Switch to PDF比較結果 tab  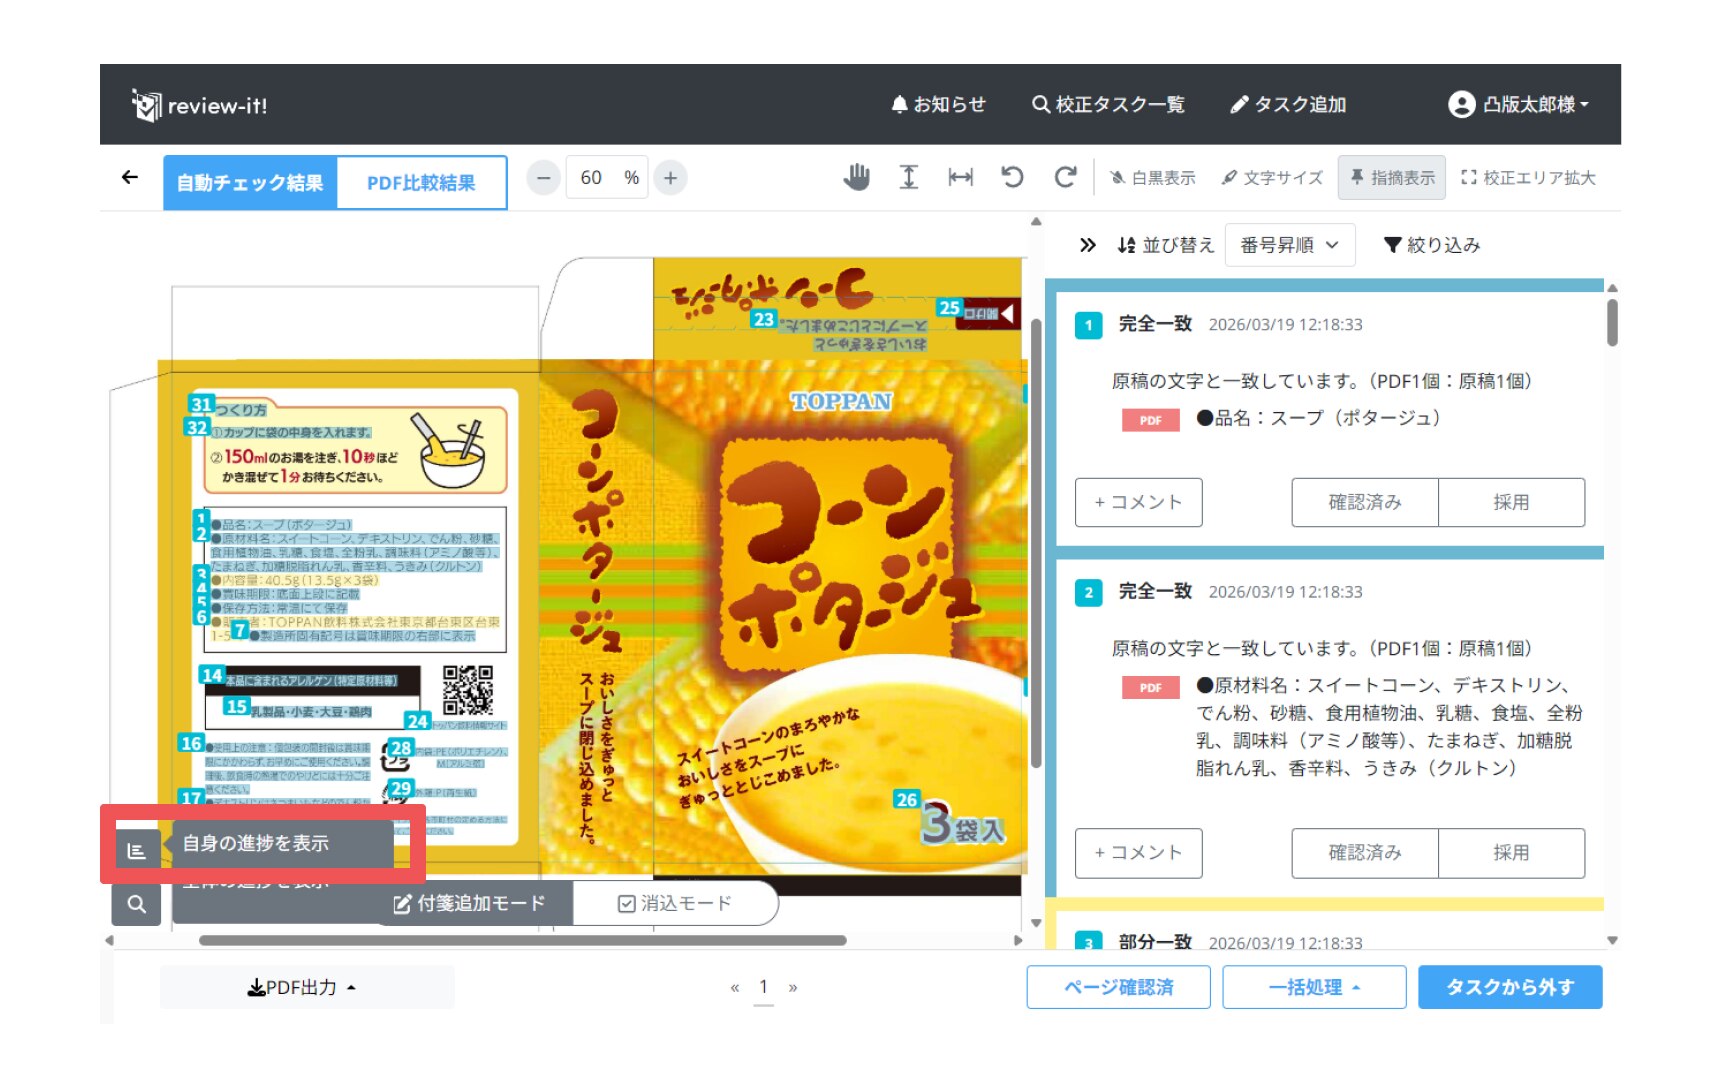(x=421, y=183)
